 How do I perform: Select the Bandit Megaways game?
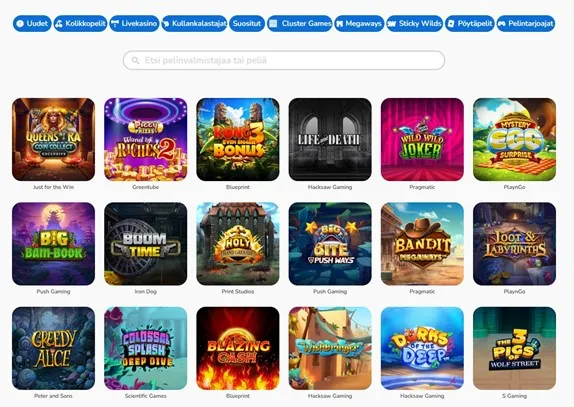point(422,244)
